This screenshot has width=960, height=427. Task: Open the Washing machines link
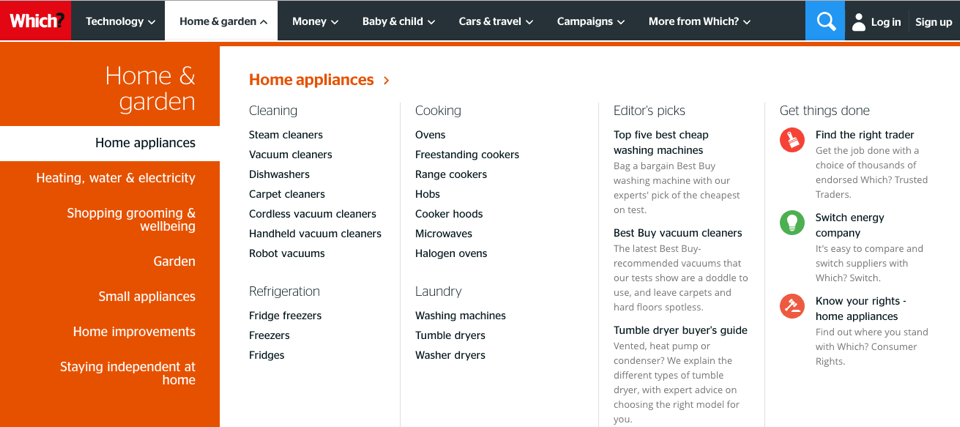(460, 316)
